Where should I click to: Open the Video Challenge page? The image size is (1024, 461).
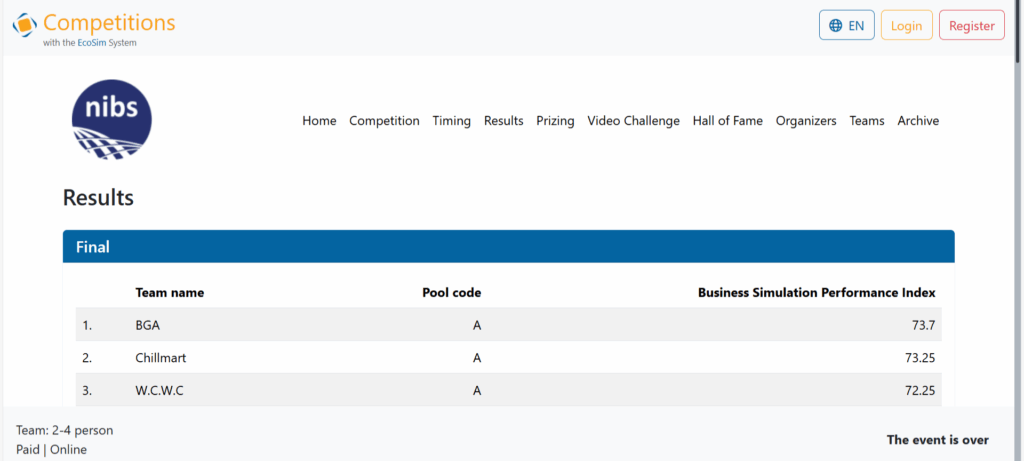[x=633, y=121]
